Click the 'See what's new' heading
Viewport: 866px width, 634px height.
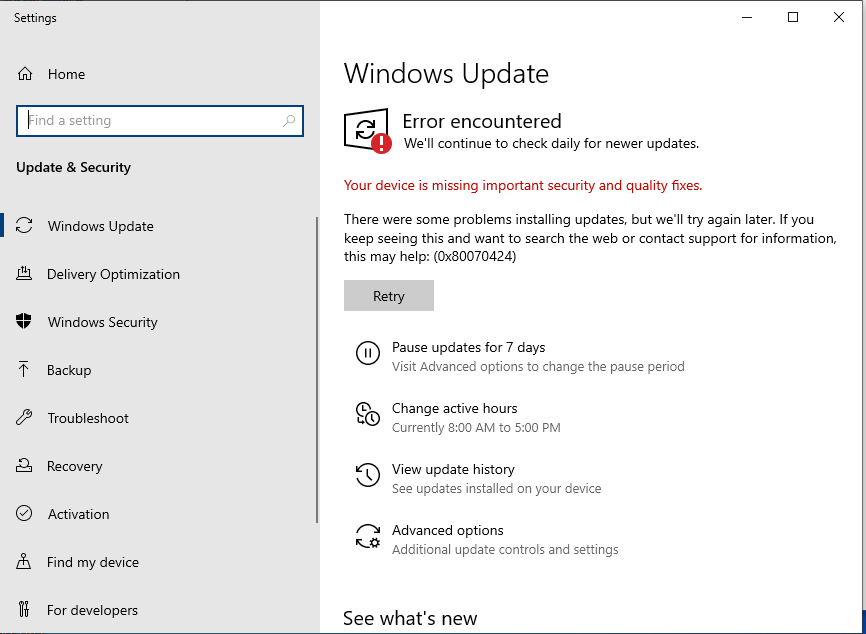(410, 619)
